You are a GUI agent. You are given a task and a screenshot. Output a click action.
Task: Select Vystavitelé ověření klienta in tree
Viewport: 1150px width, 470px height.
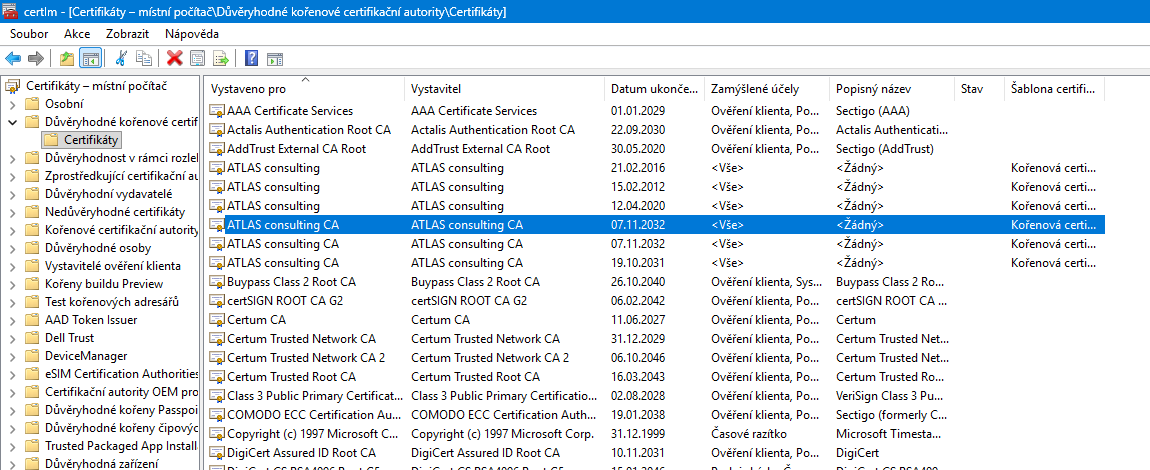(113, 265)
